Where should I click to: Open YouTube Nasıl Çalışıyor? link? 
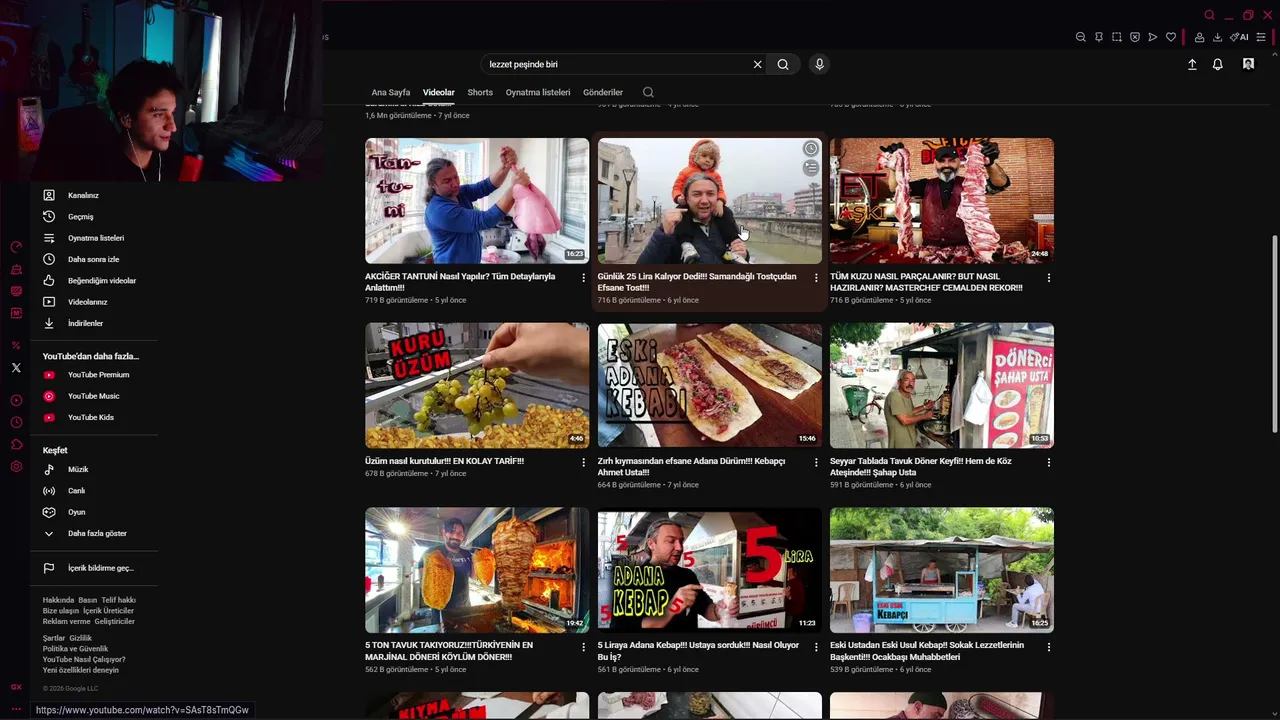point(84,660)
